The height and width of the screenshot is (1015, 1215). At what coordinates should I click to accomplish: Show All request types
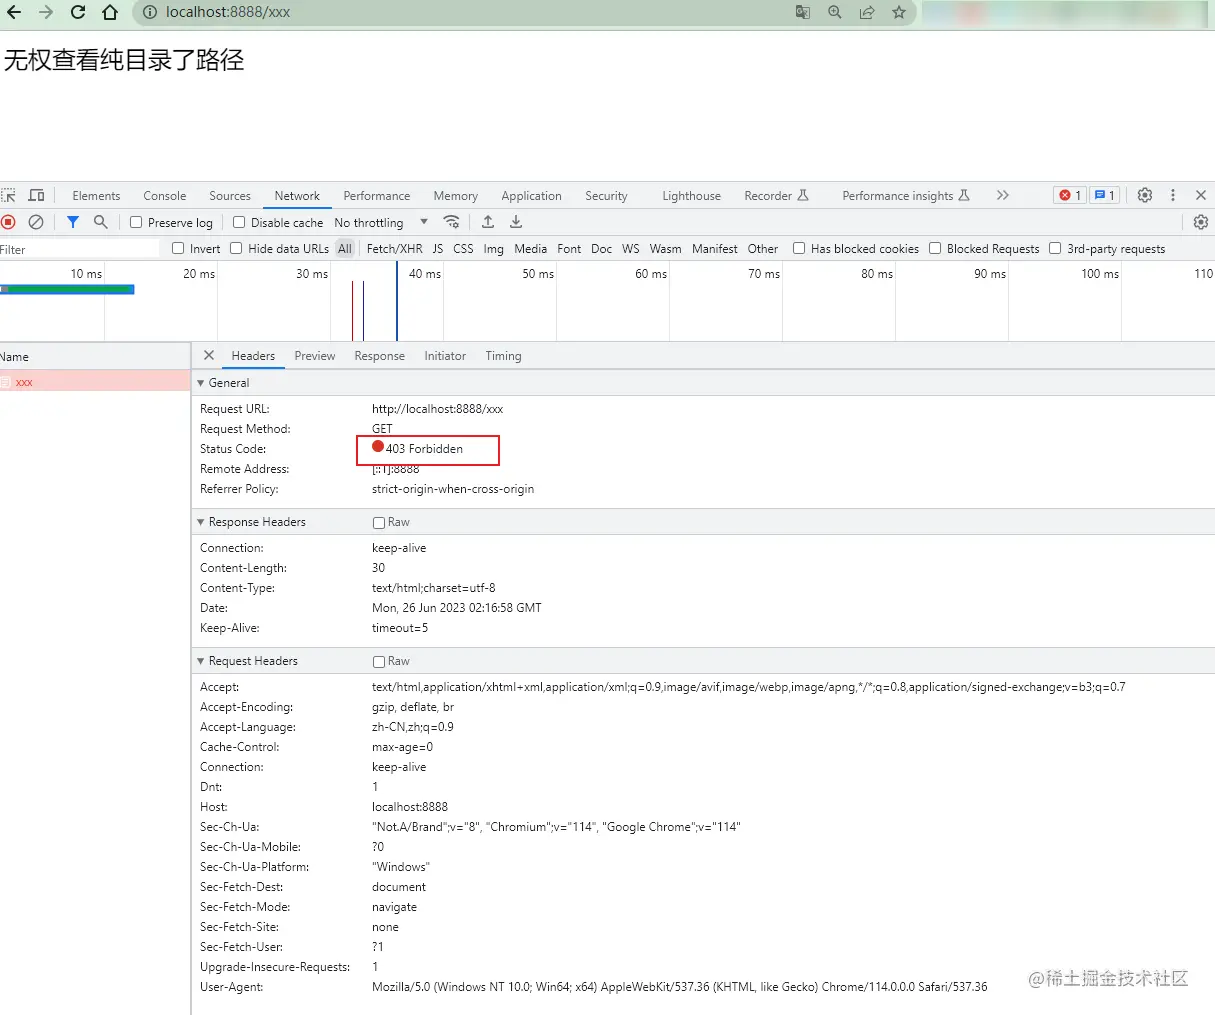[x=345, y=249]
